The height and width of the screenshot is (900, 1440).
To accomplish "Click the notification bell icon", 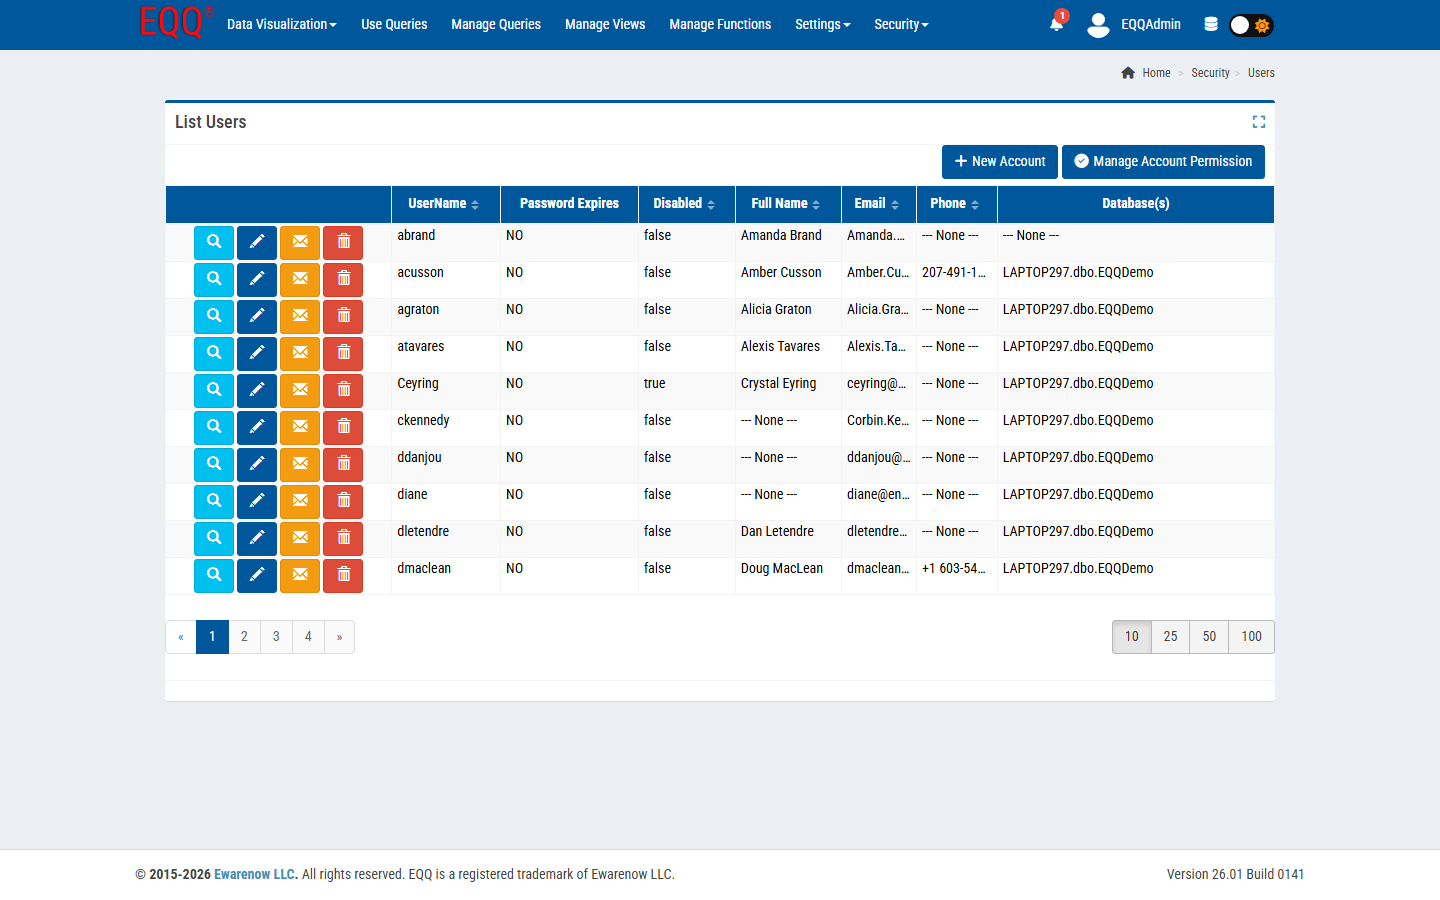I will (x=1056, y=24).
